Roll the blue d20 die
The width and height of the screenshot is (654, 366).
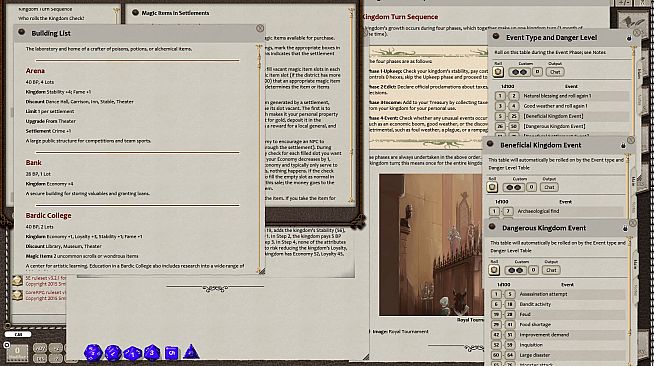(x=93, y=353)
